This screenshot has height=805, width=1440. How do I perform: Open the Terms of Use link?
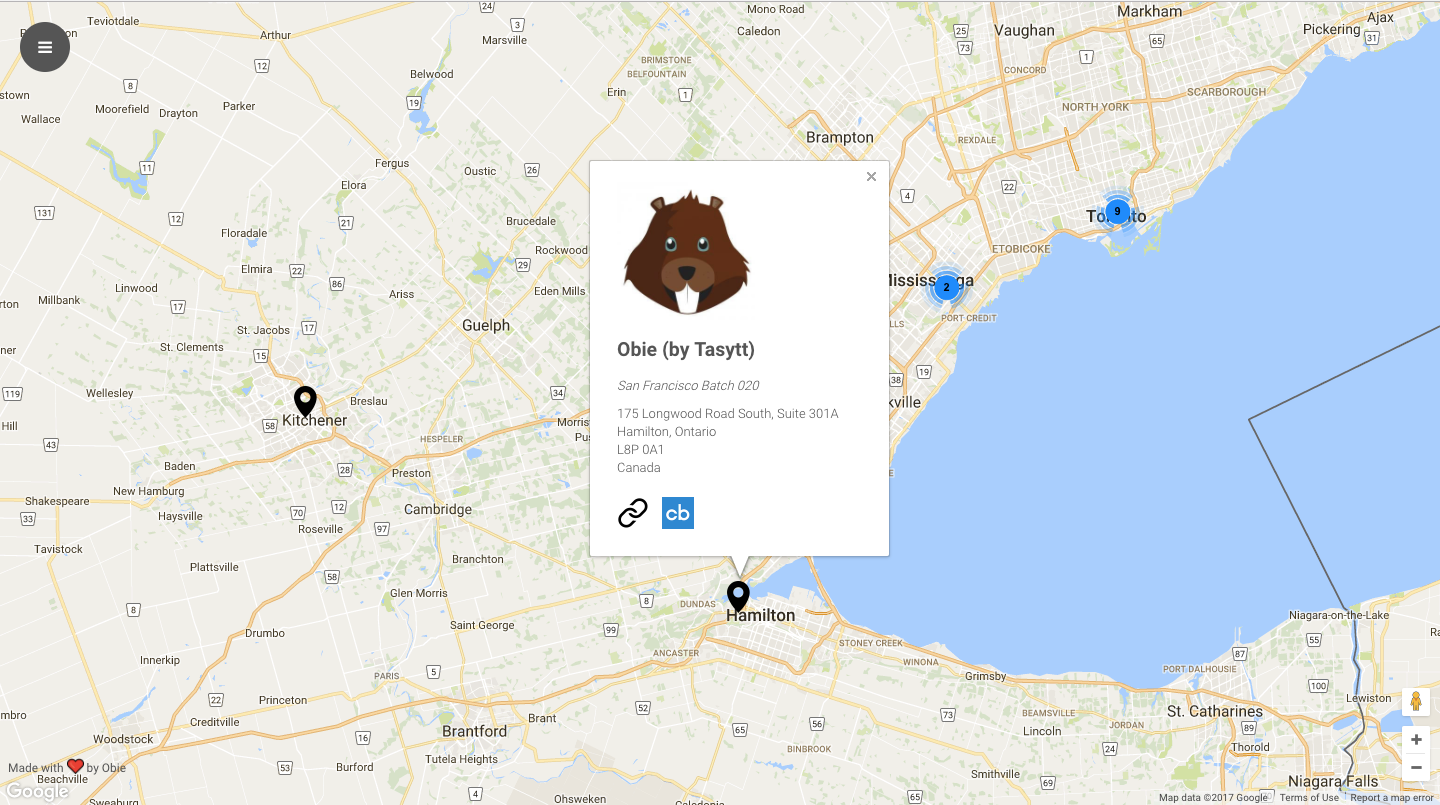pyautogui.click(x=1309, y=798)
